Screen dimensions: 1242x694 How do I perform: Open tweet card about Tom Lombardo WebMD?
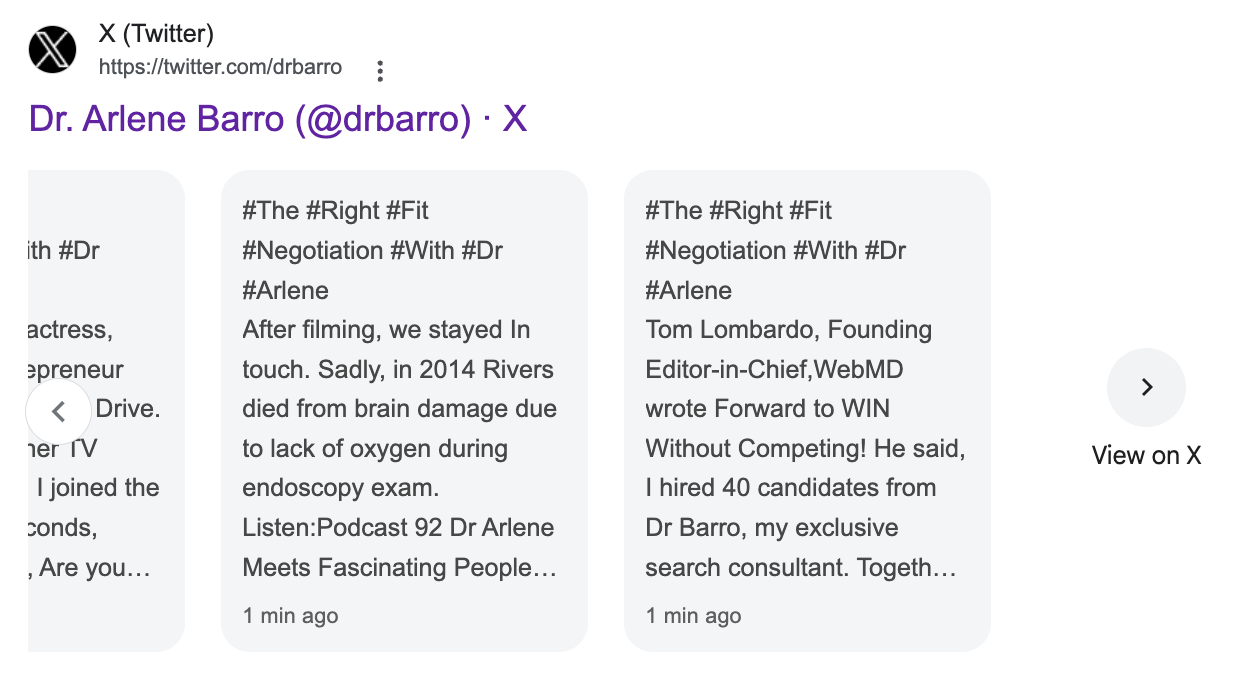click(x=807, y=411)
